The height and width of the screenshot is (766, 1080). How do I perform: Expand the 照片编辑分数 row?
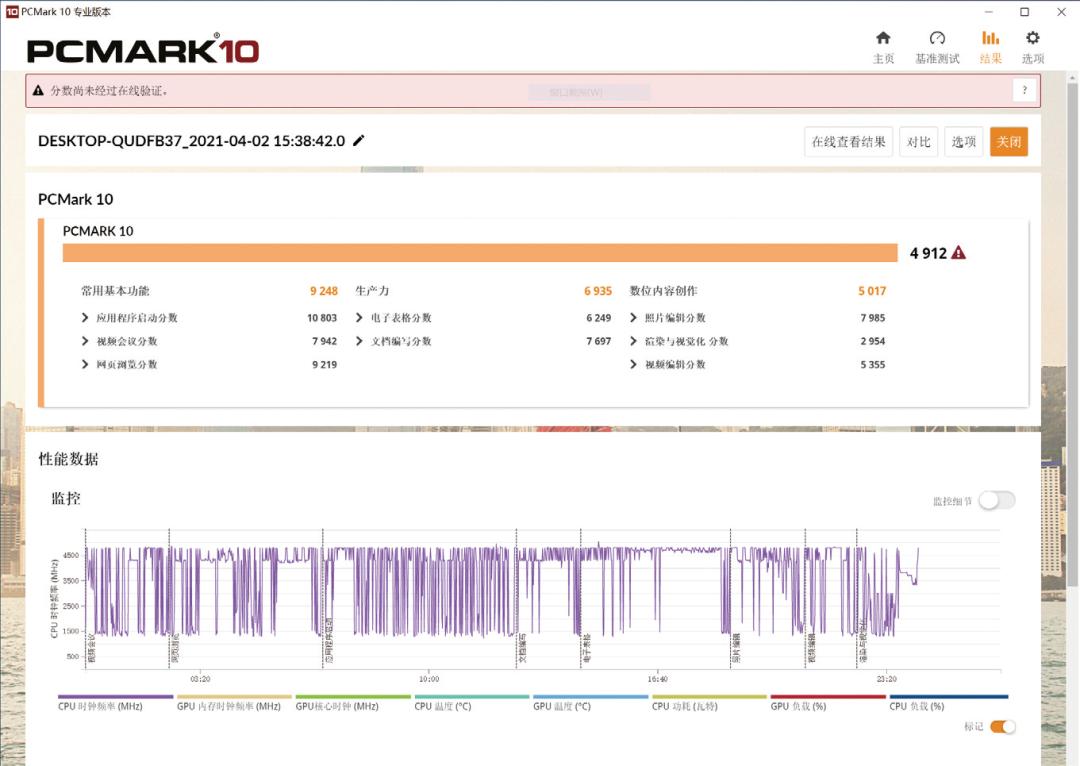pos(634,318)
